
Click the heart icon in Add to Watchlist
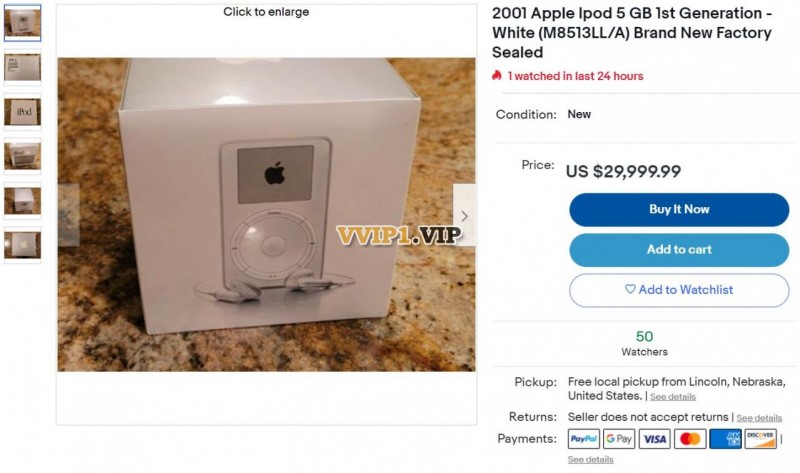pyautogui.click(x=630, y=289)
